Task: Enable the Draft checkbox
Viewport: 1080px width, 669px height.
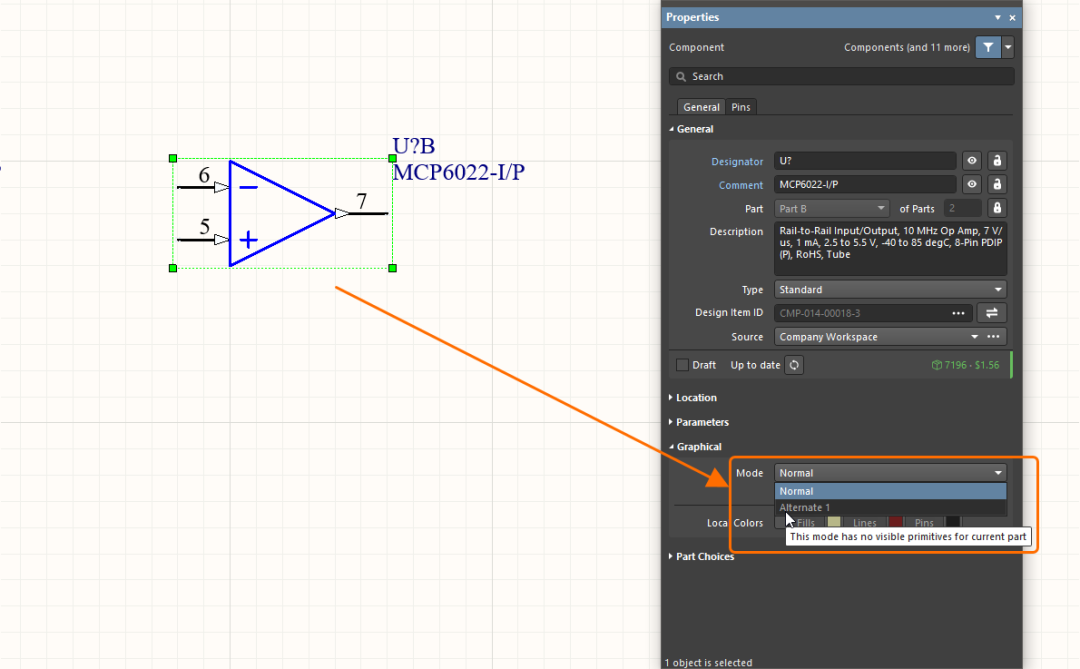Action: coord(682,365)
